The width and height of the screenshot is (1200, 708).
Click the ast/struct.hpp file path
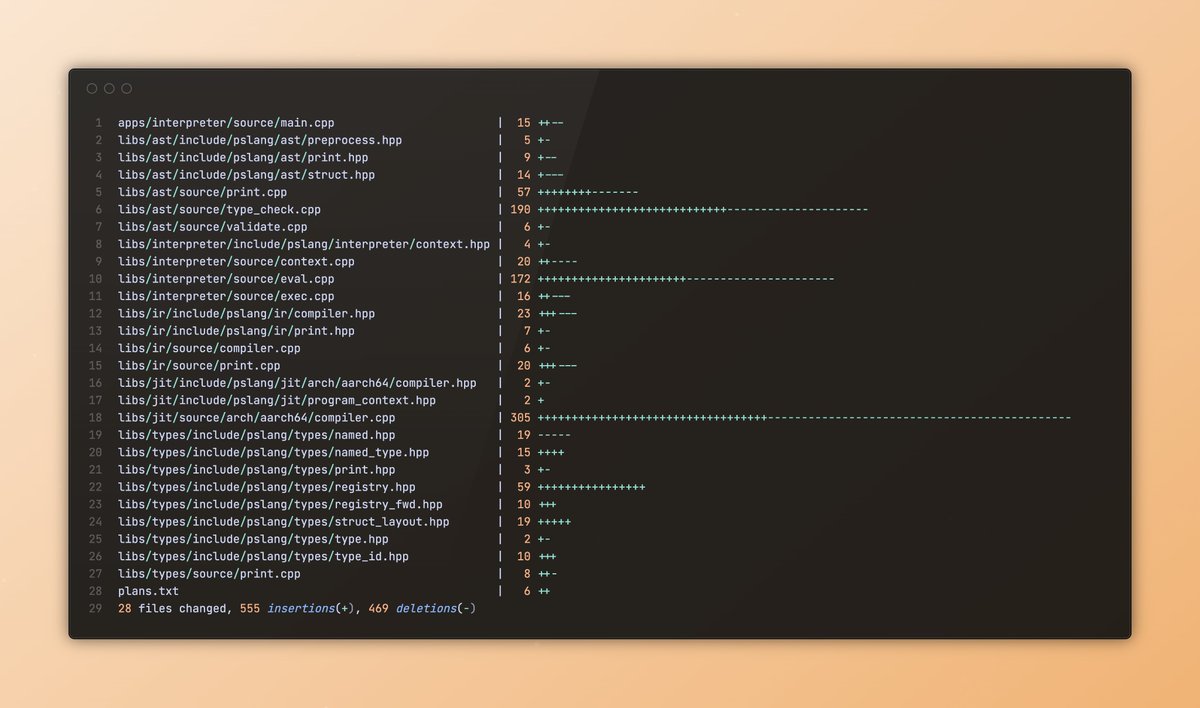tap(246, 175)
